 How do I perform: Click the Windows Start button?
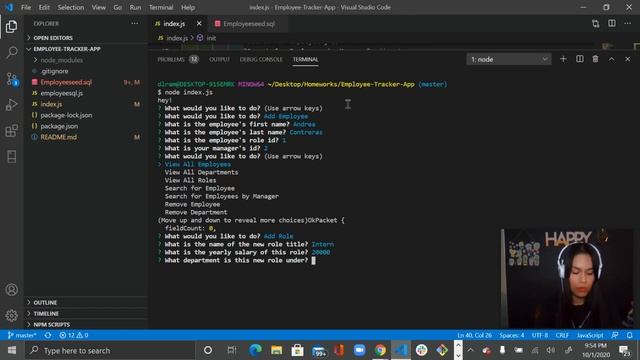point(12,350)
